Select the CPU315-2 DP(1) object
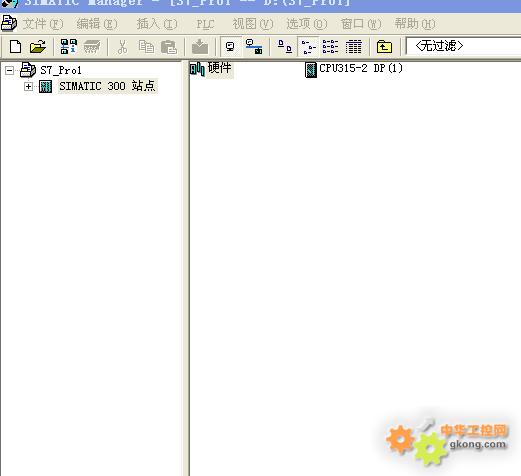This screenshot has height=476, width=521. [x=354, y=69]
